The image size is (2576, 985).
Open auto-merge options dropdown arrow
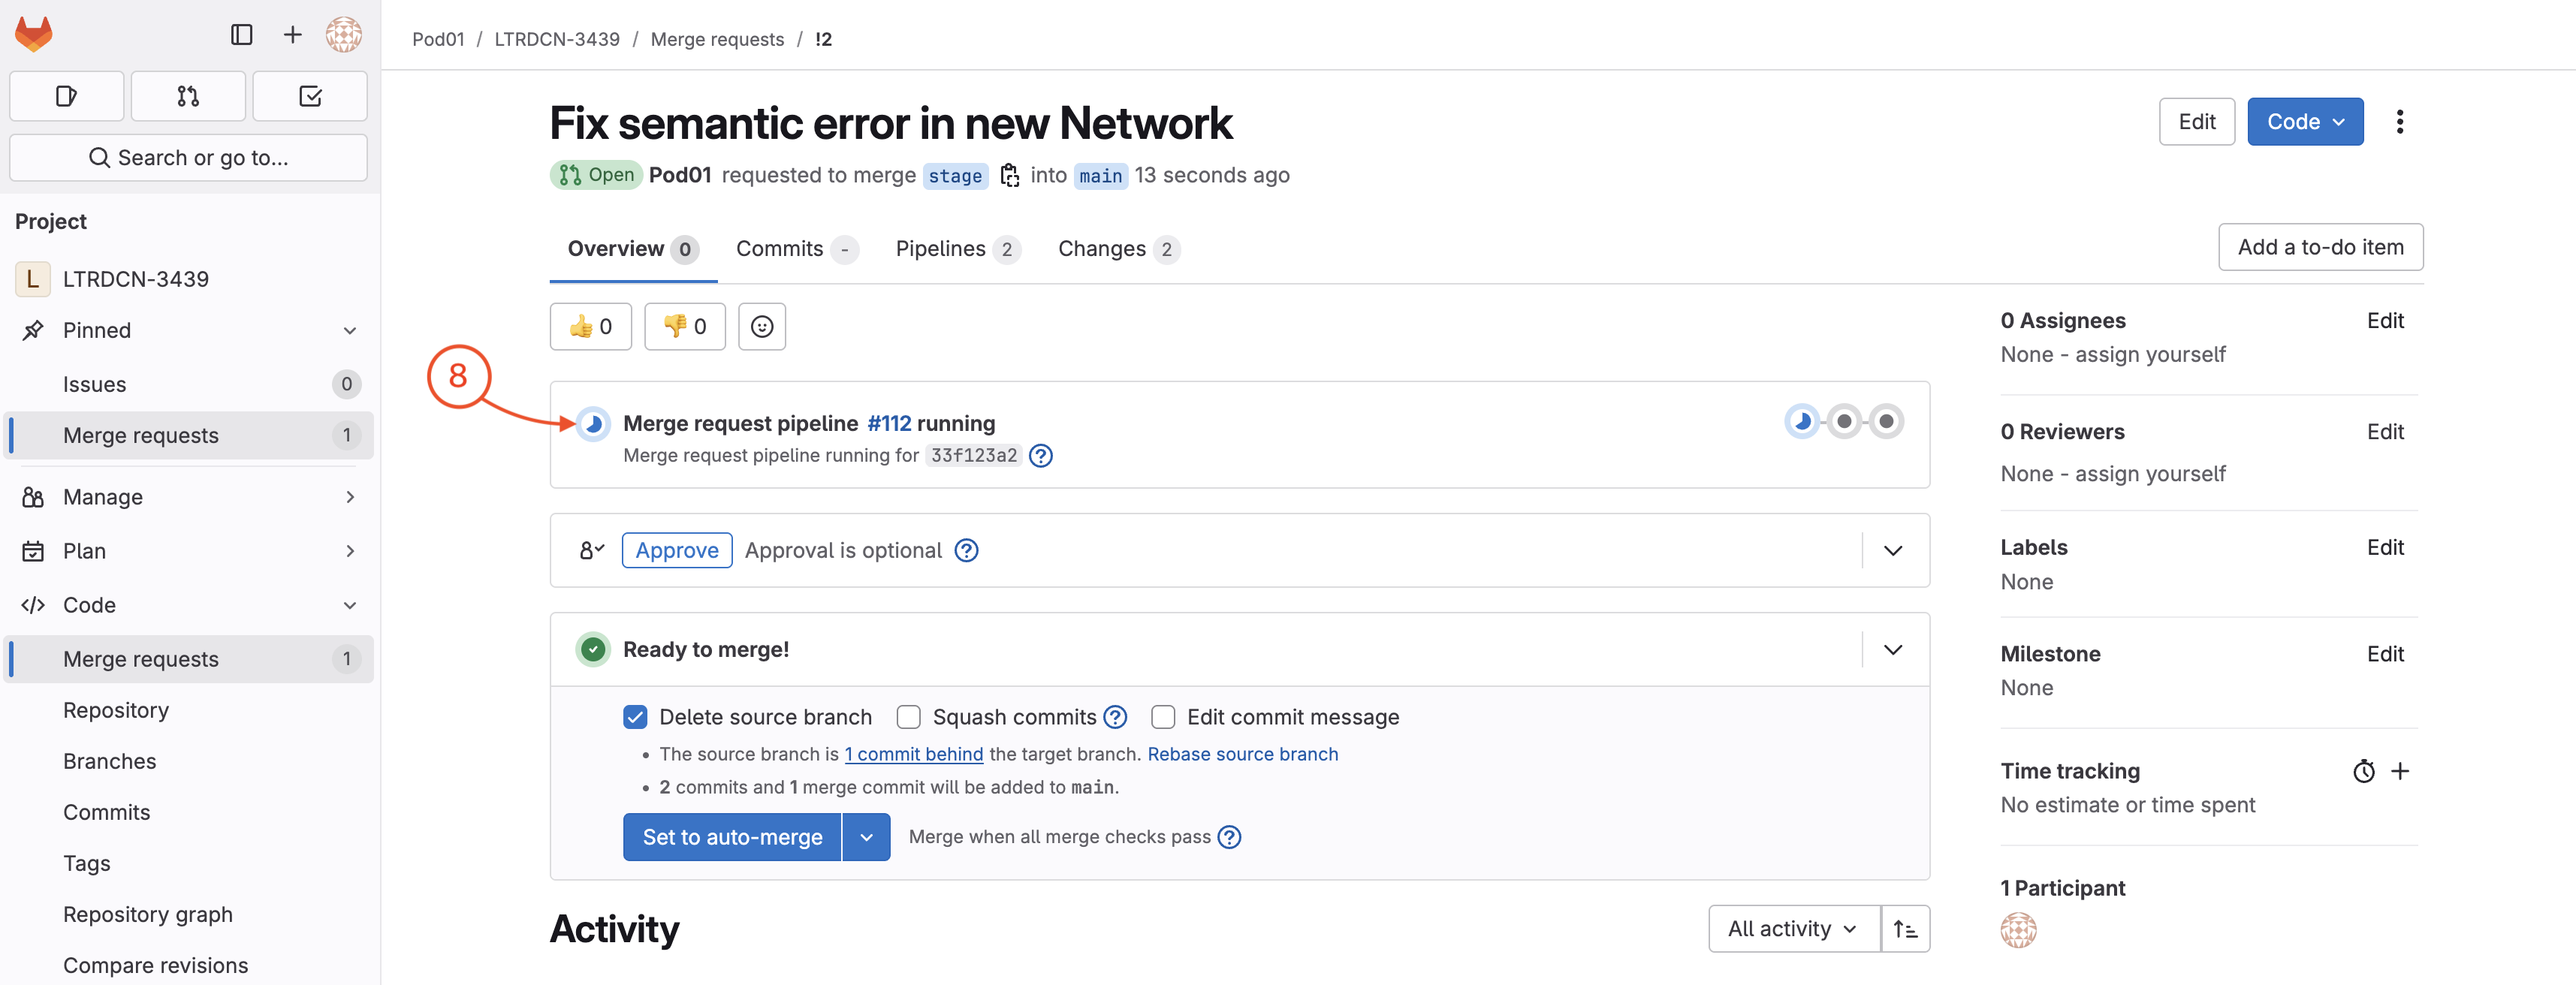click(866, 837)
